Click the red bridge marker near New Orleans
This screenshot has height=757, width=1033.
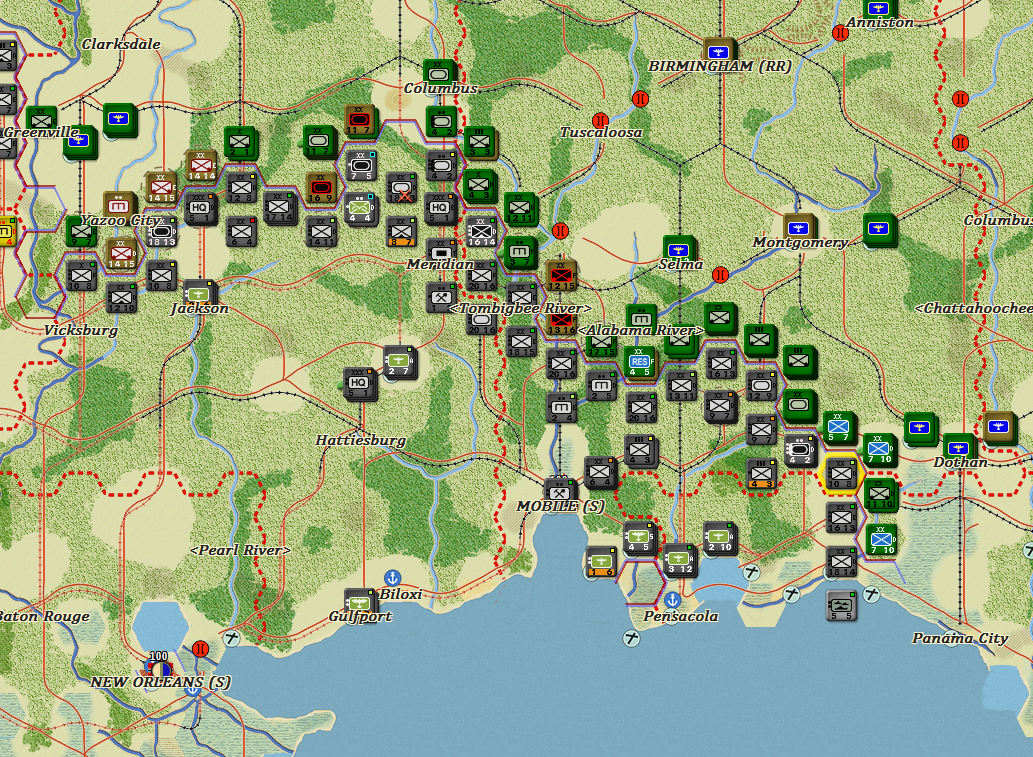pyautogui.click(x=200, y=649)
